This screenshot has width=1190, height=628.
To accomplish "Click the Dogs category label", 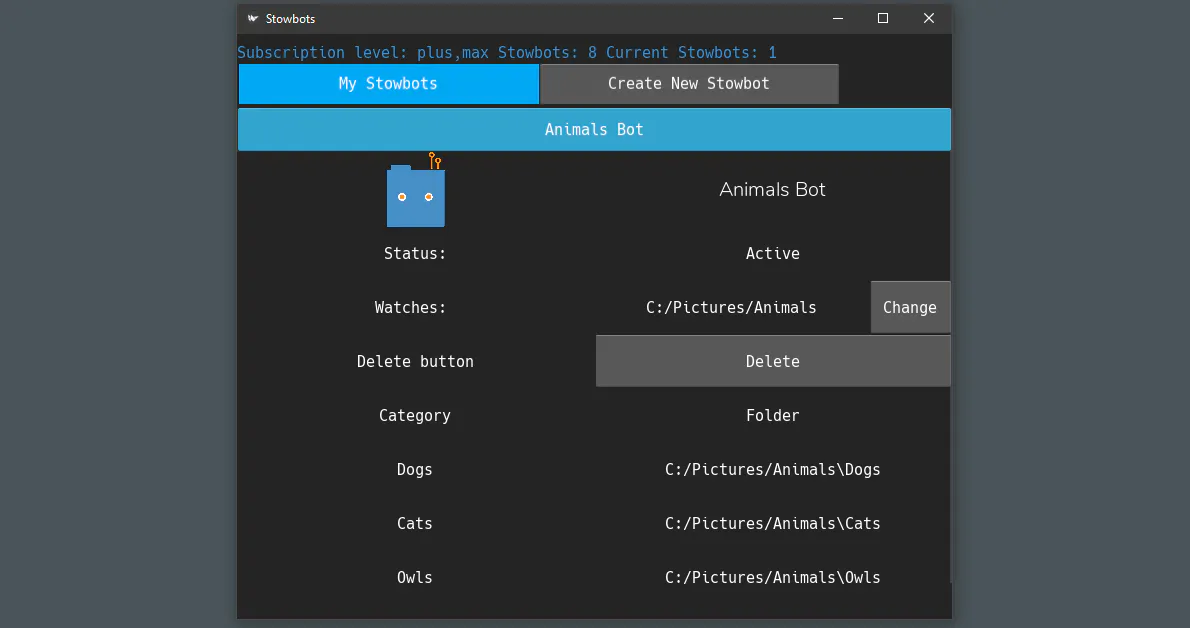I will pos(414,469).
